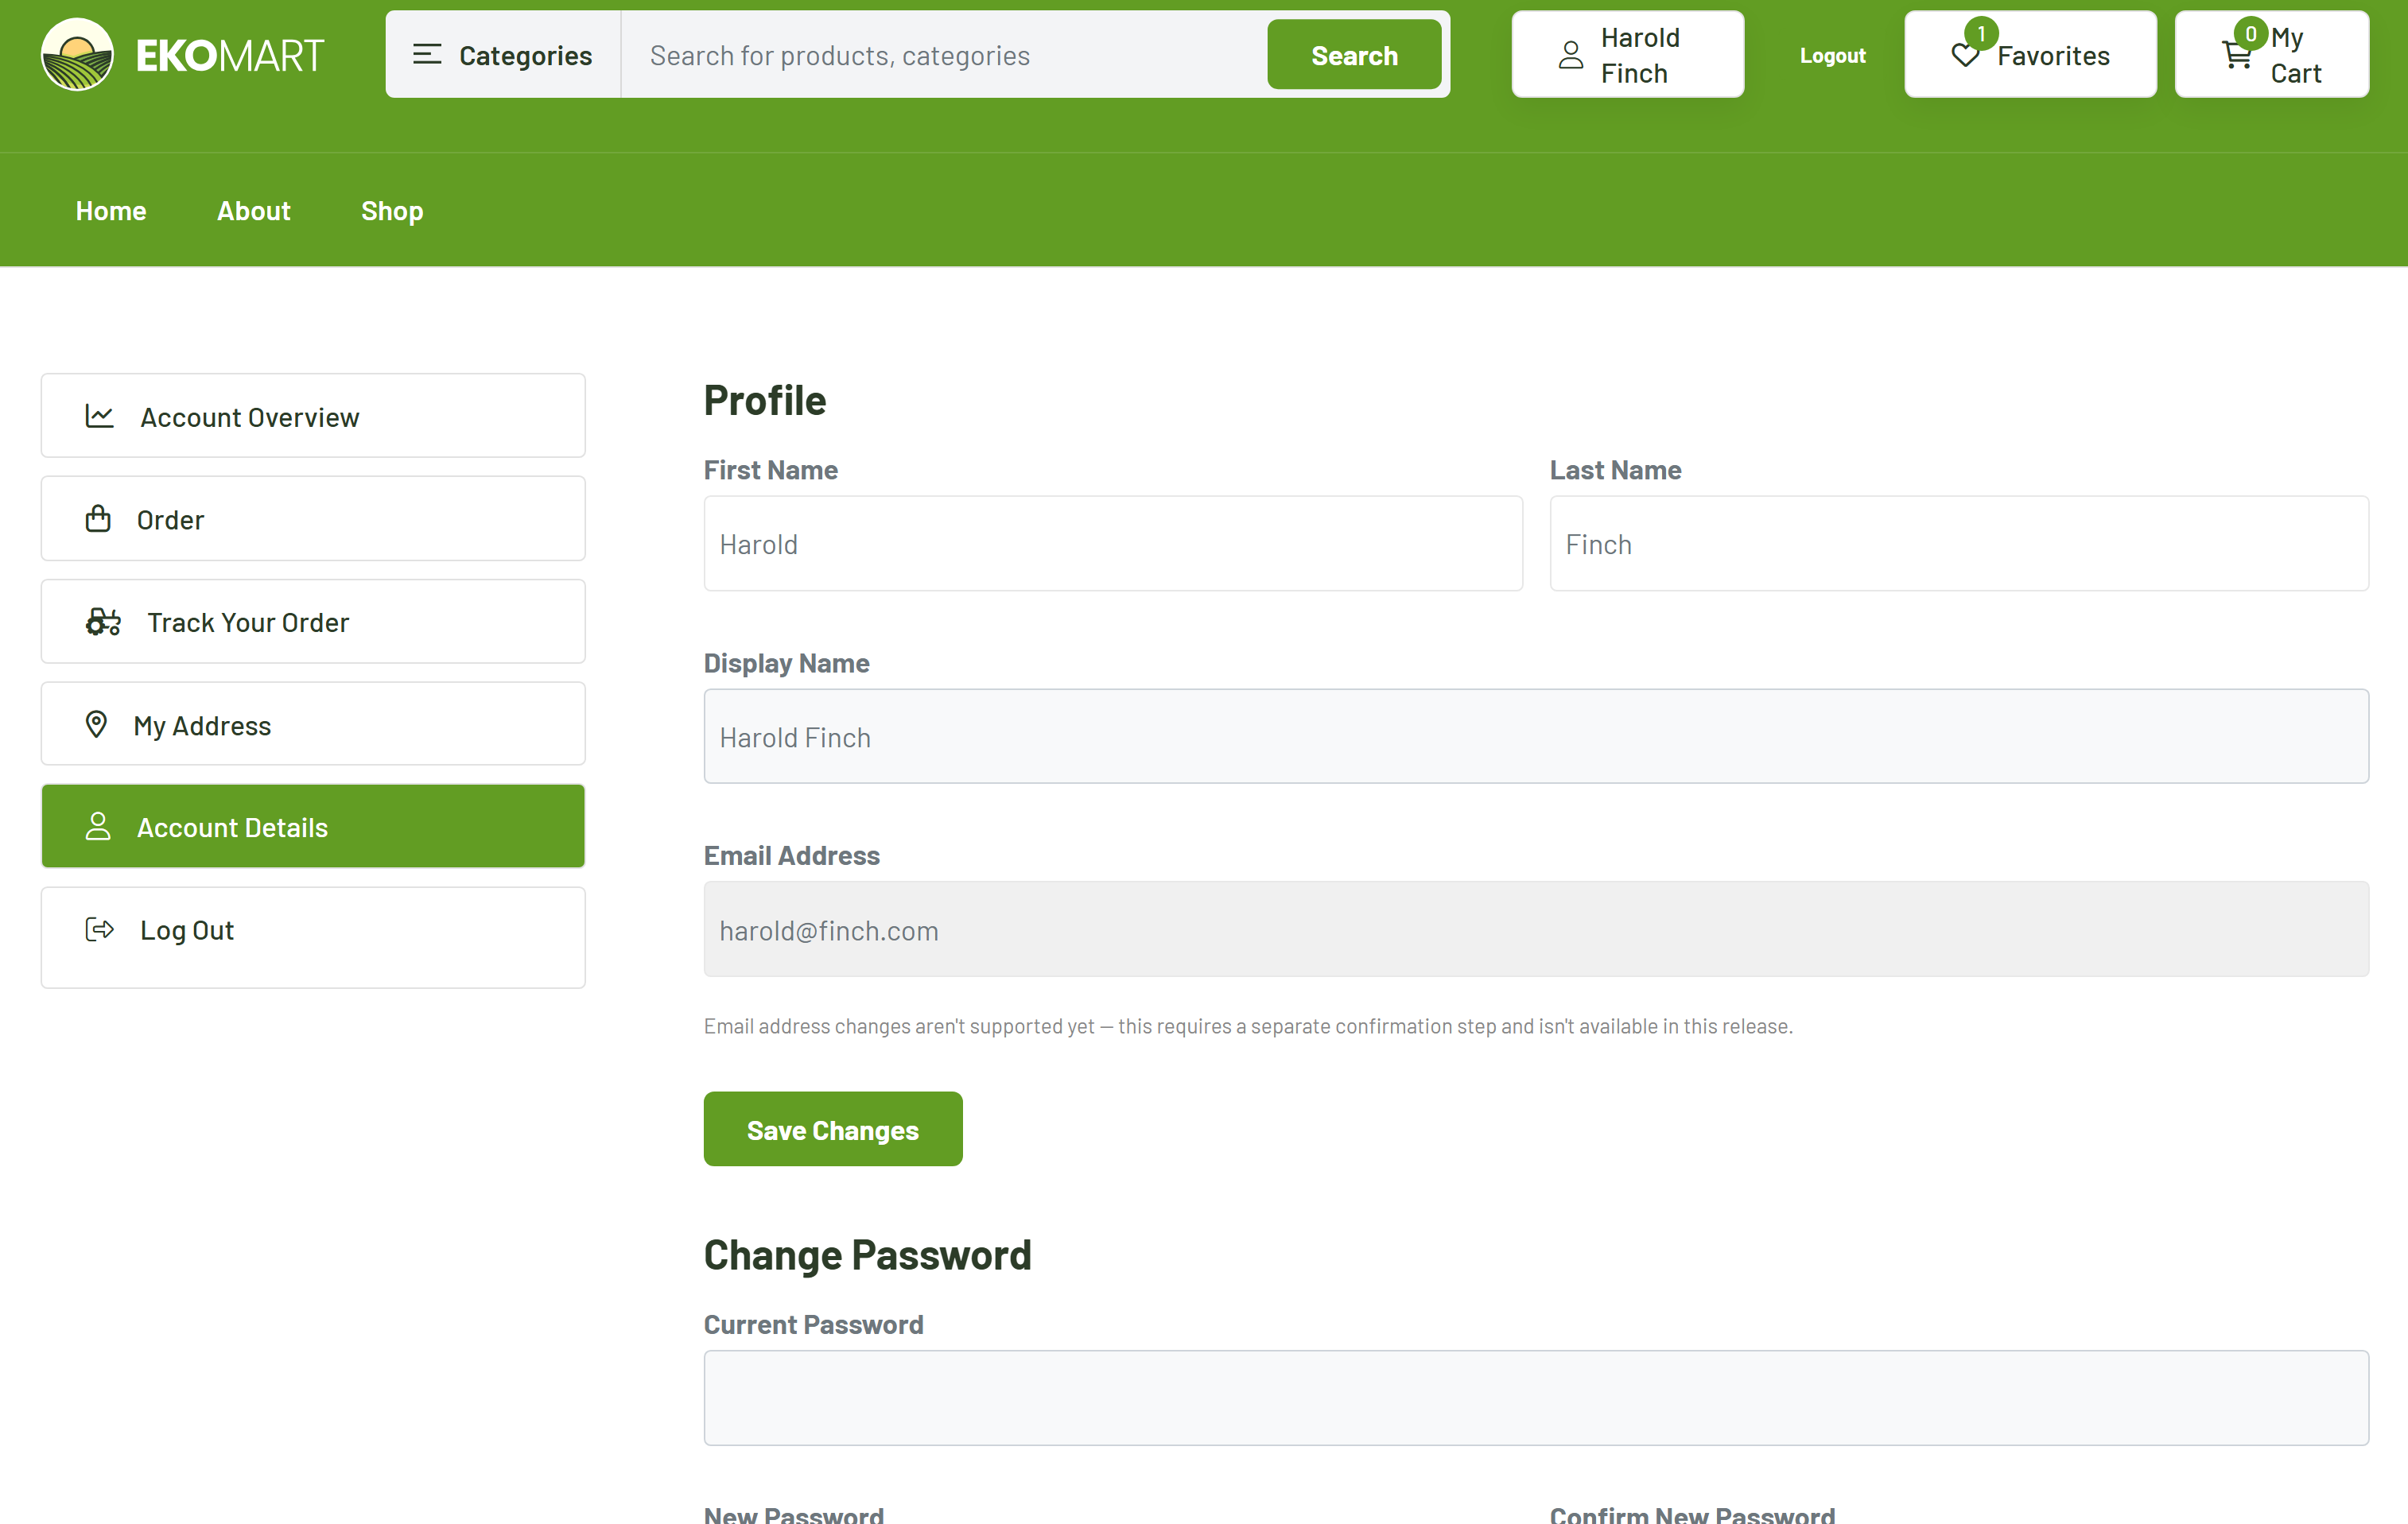The image size is (2408, 1524).
Task: Click the shopping cart icon
Action: click(2237, 55)
